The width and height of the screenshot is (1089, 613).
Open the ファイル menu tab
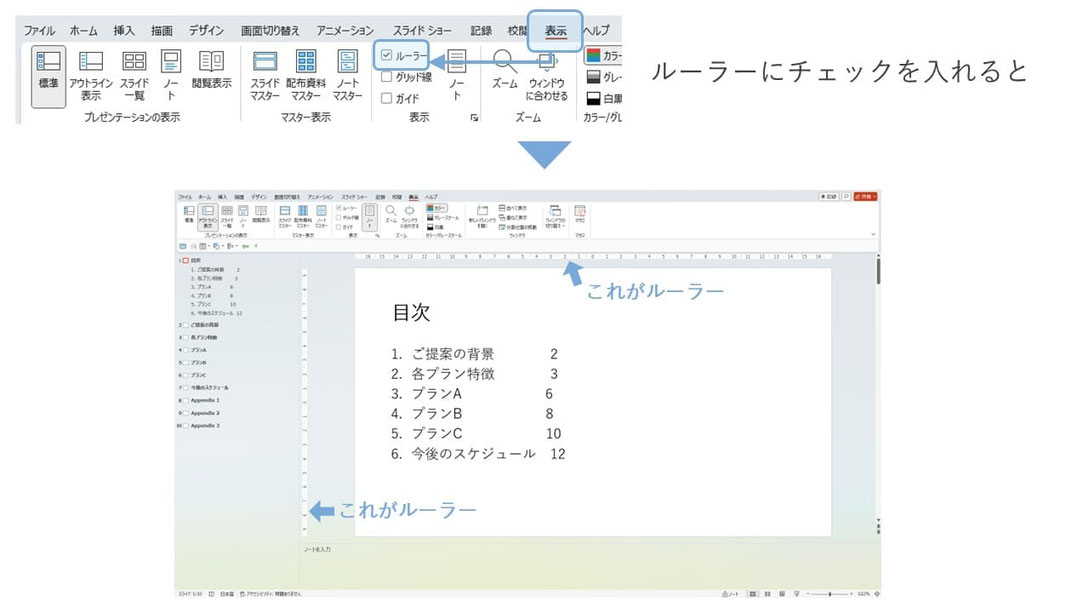point(39,31)
